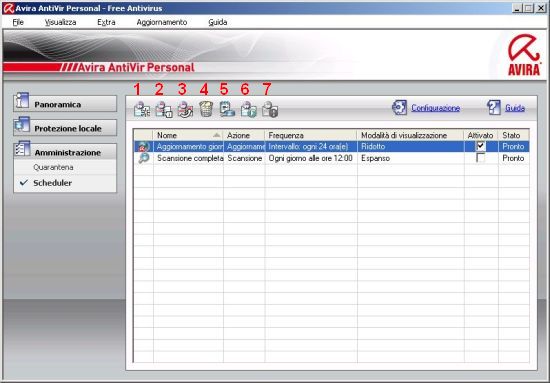Click the magnifier icon of the Scansione completa row

144,158
